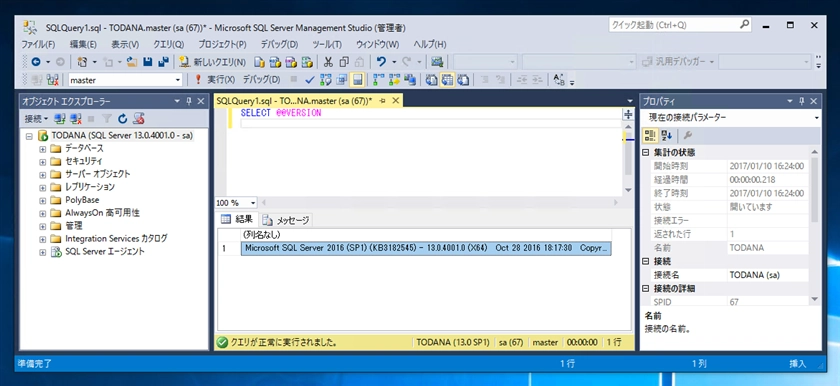Viewport: 840px width, 386px height.
Task: Click the 接続名 property row
Action: [x=730, y=275]
